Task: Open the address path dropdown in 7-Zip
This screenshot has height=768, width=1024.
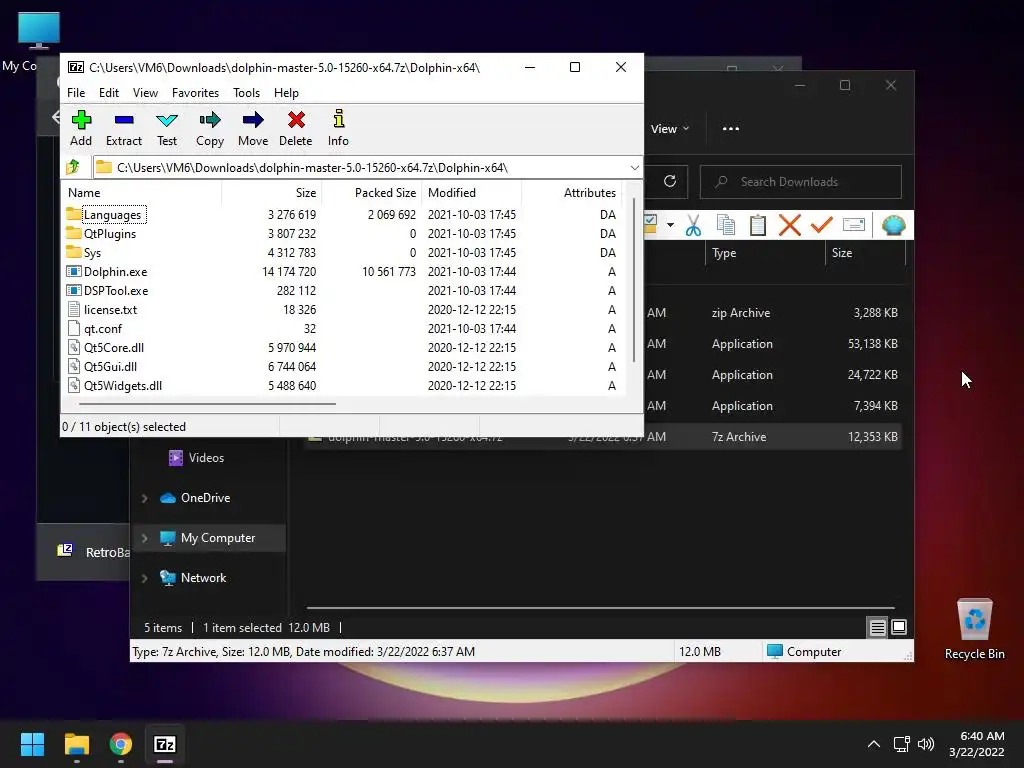Action: tap(634, 168)
